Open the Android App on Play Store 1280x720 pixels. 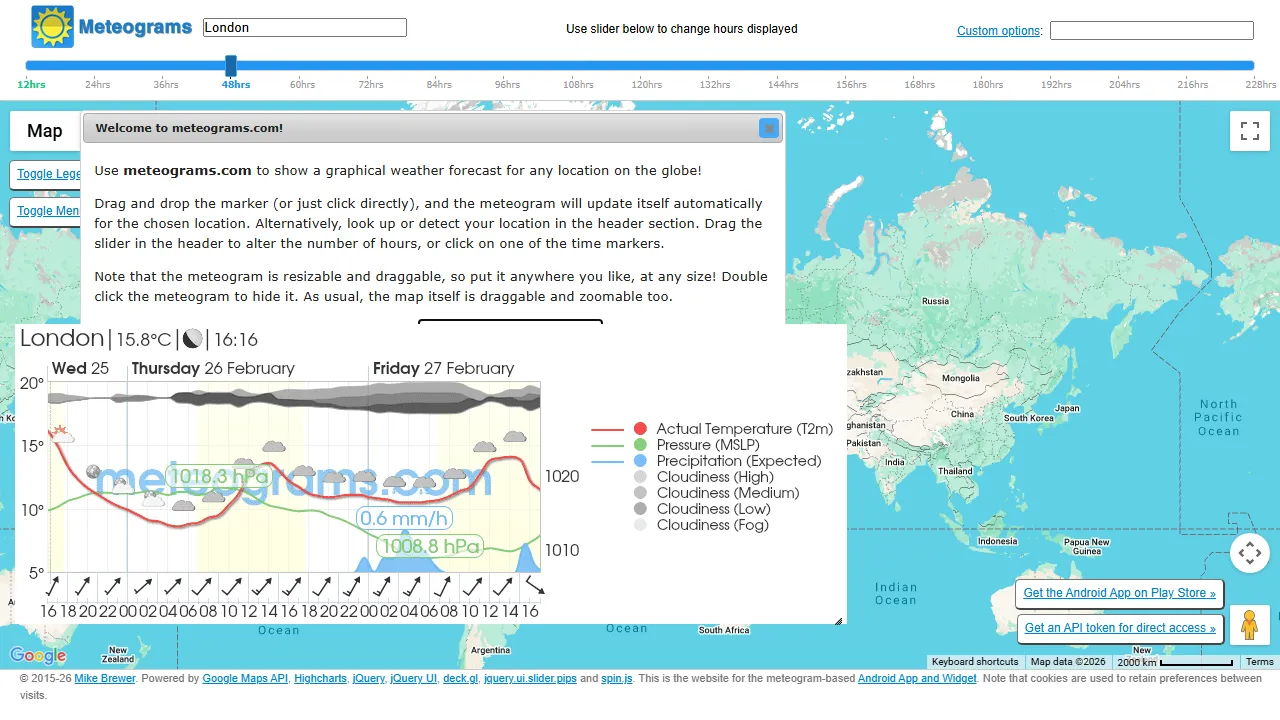1119,593
